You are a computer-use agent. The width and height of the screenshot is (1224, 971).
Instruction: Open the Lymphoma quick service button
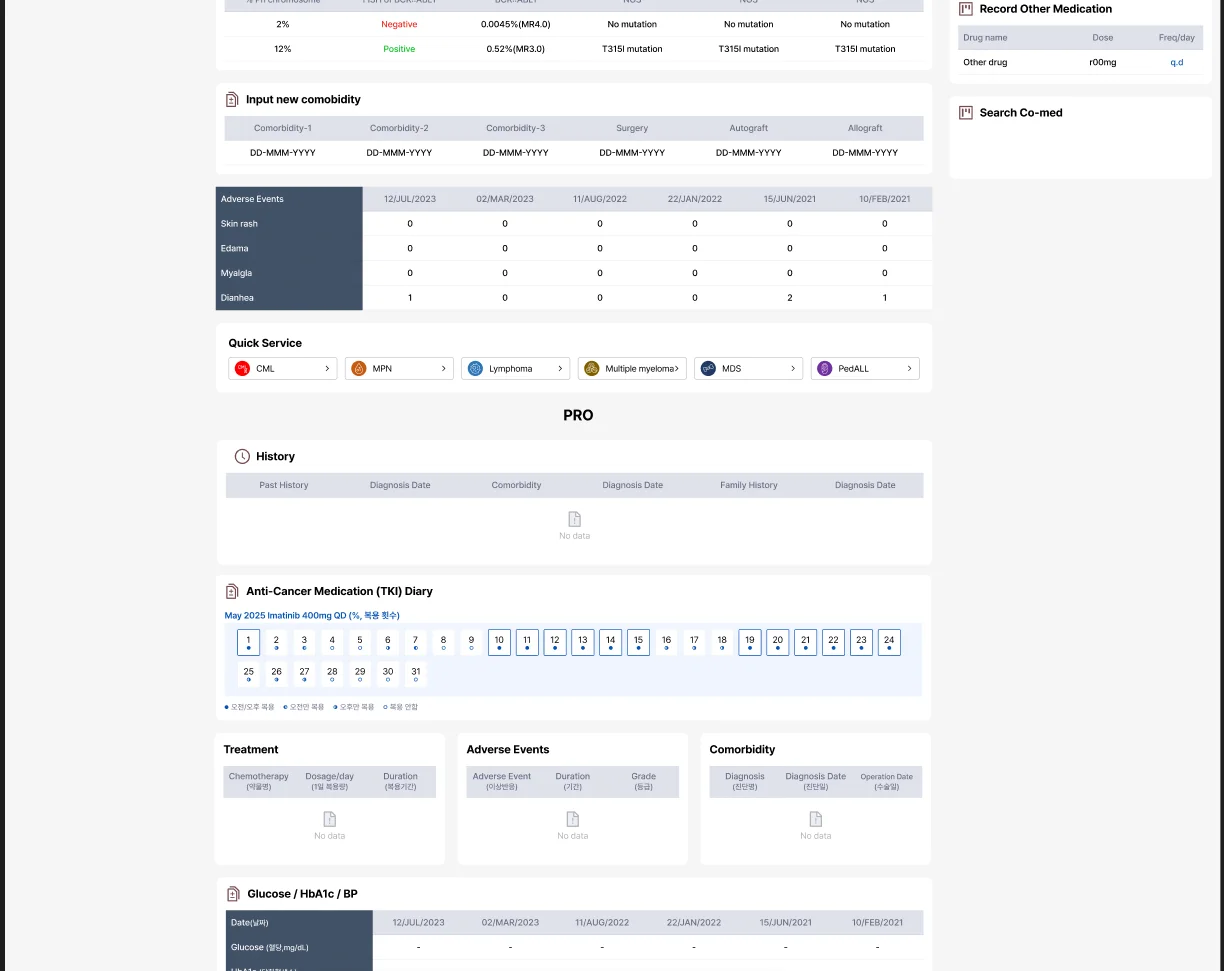(515, 369)
